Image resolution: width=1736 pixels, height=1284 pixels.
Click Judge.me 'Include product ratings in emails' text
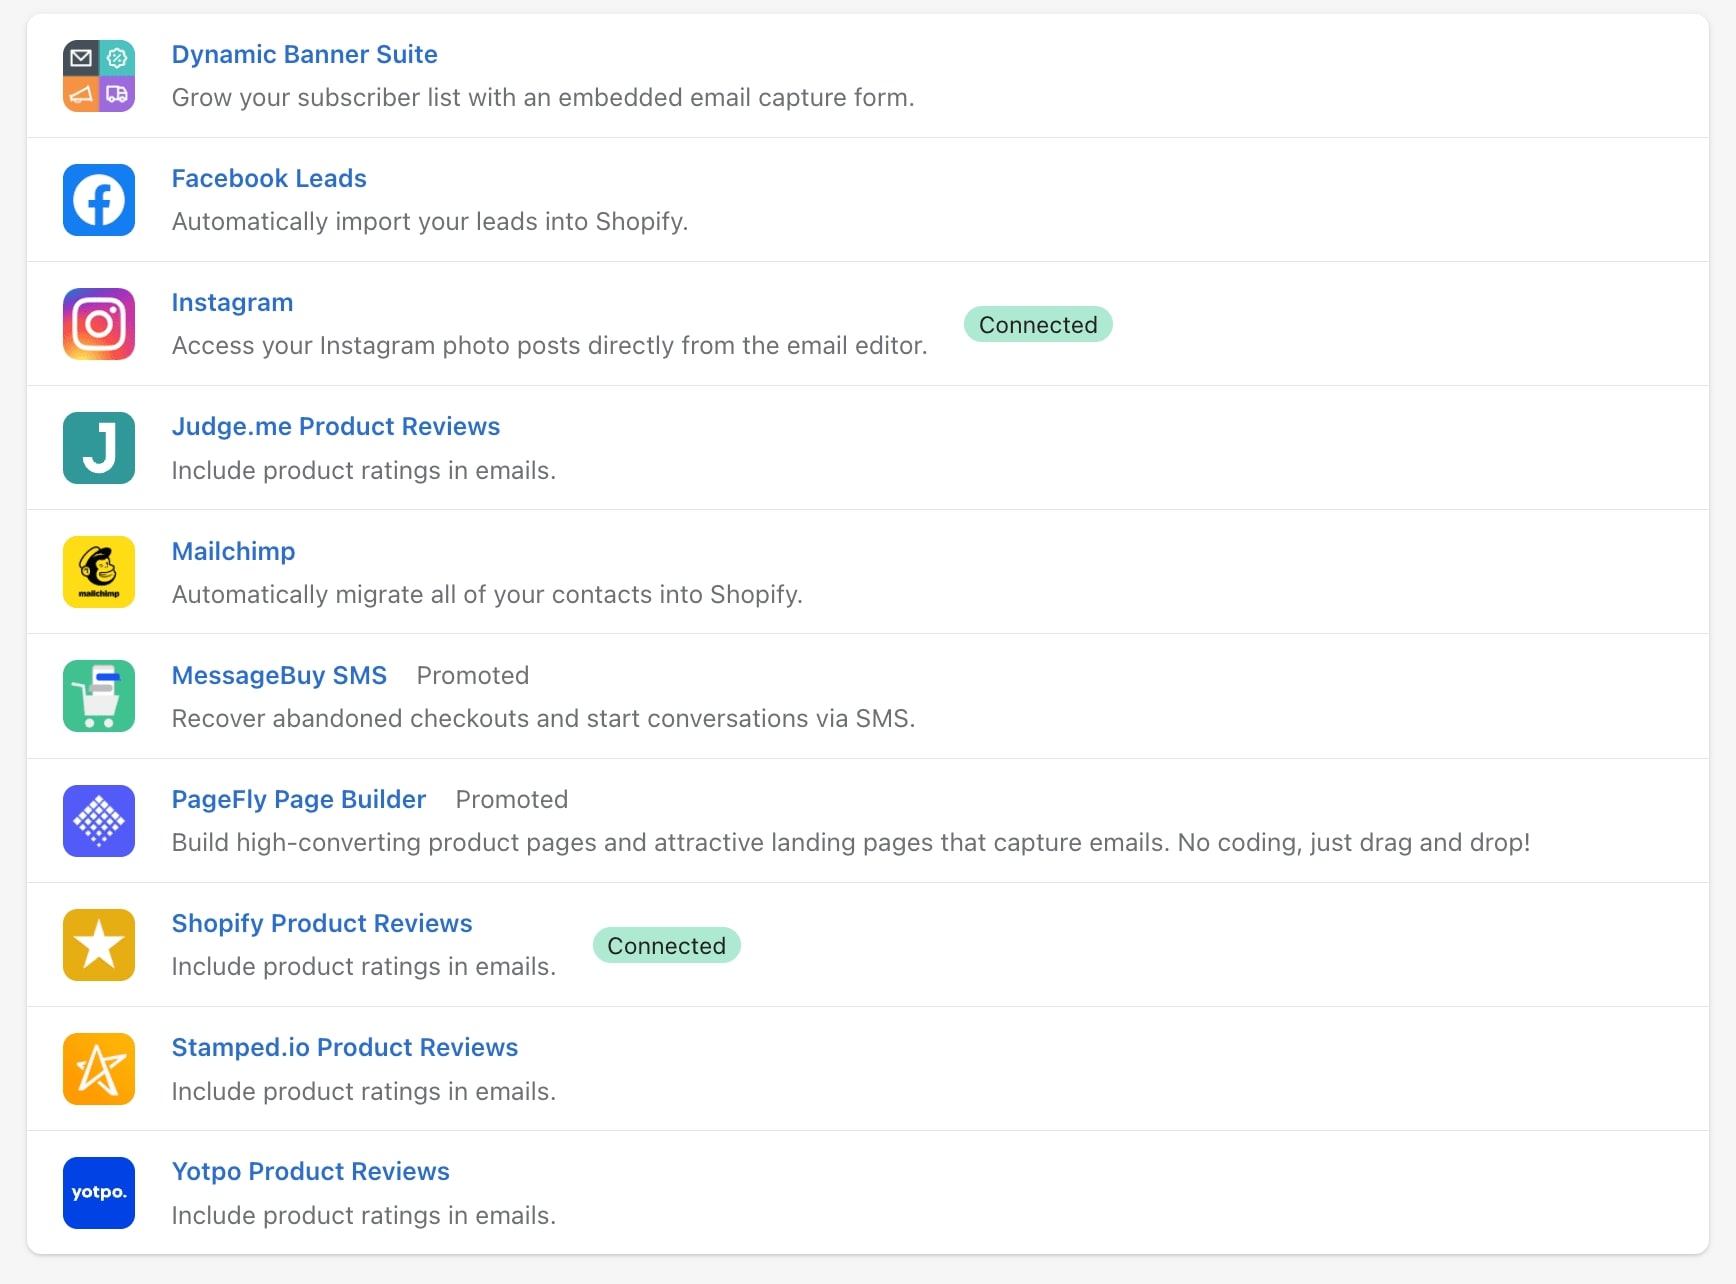[x=364, y=470]
